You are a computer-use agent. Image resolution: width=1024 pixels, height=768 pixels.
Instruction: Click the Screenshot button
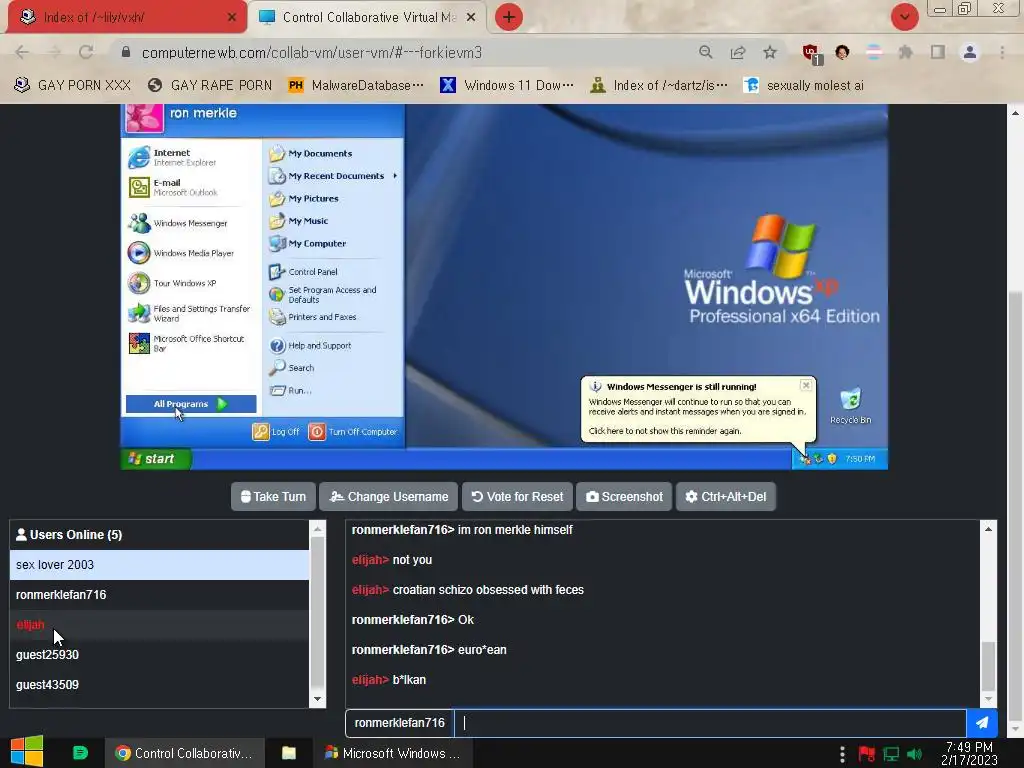(x=624, y=496)
